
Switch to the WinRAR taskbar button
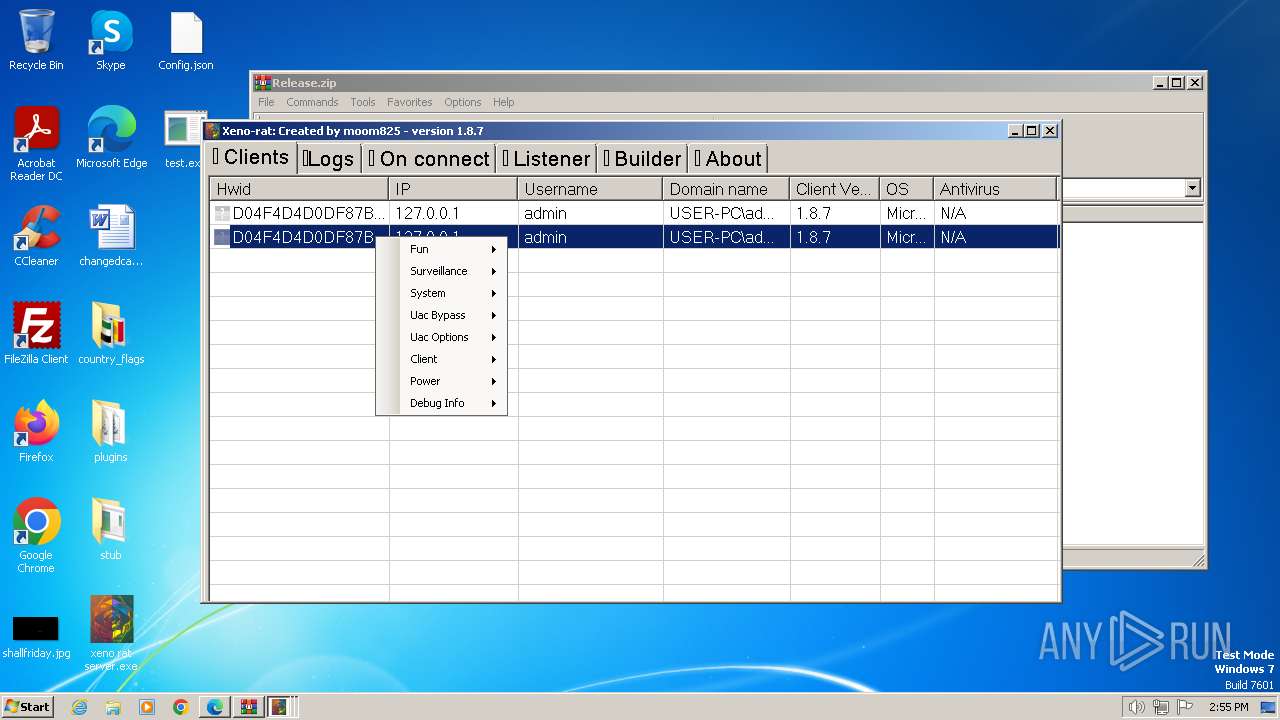click(x=248, y=707)
